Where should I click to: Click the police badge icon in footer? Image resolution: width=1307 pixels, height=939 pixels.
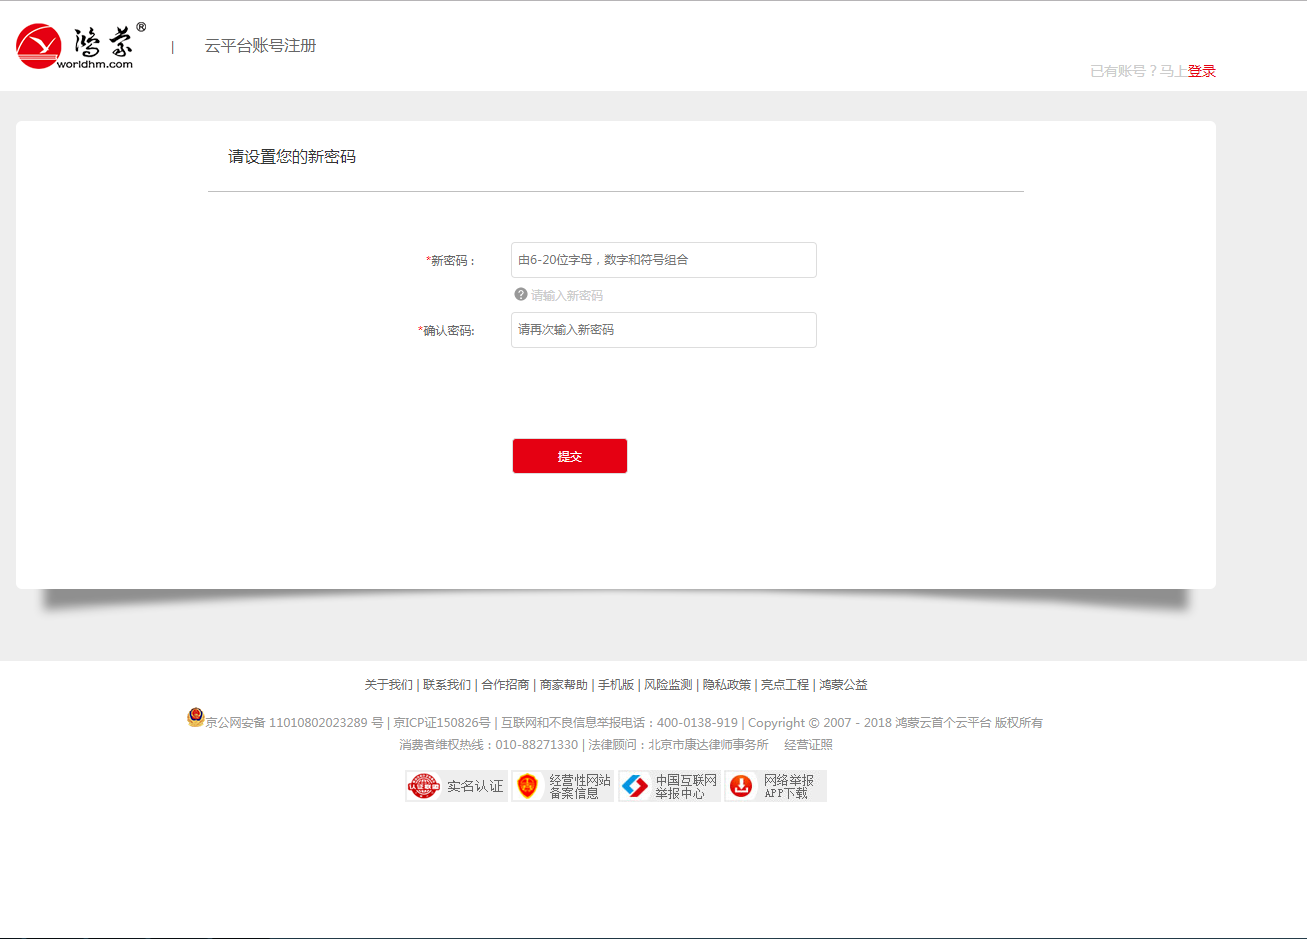(196, 717)
